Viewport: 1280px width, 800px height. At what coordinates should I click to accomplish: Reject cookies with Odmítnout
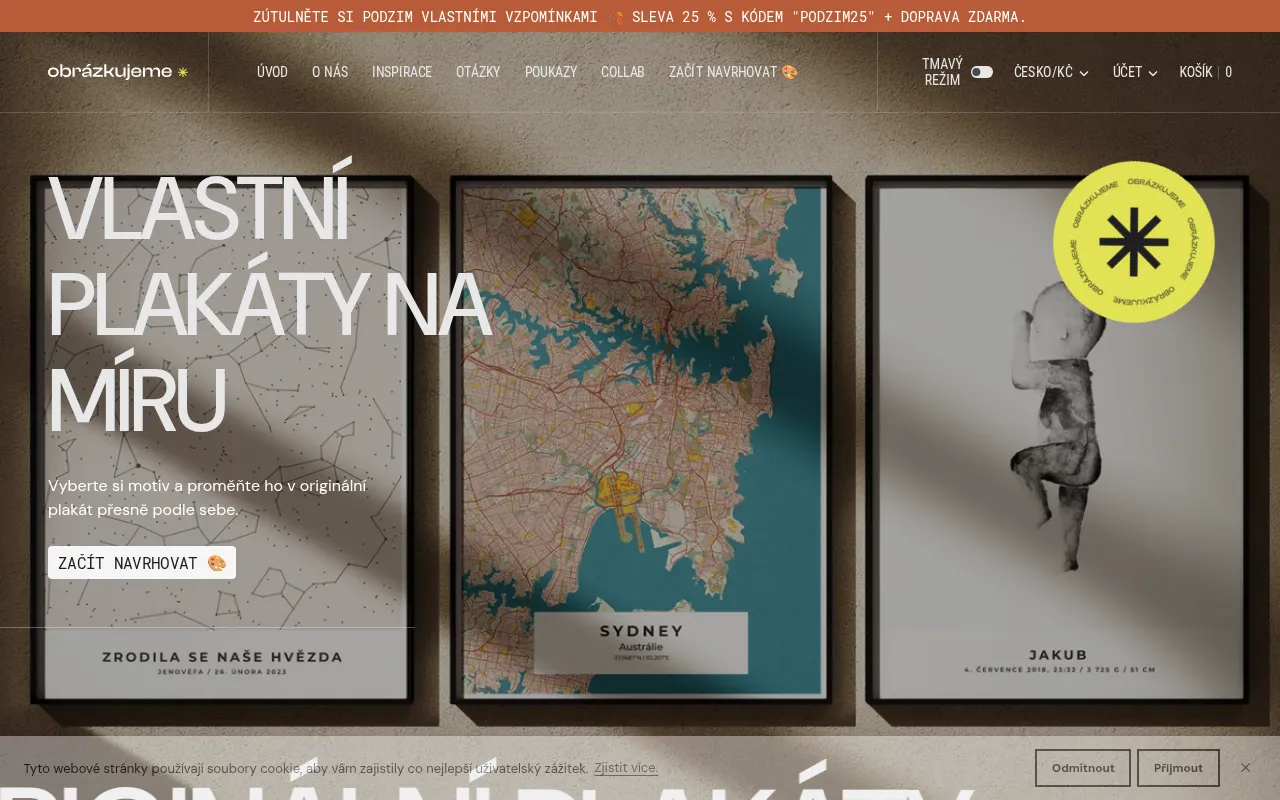pyautogui.click(x=1083, y=768)
